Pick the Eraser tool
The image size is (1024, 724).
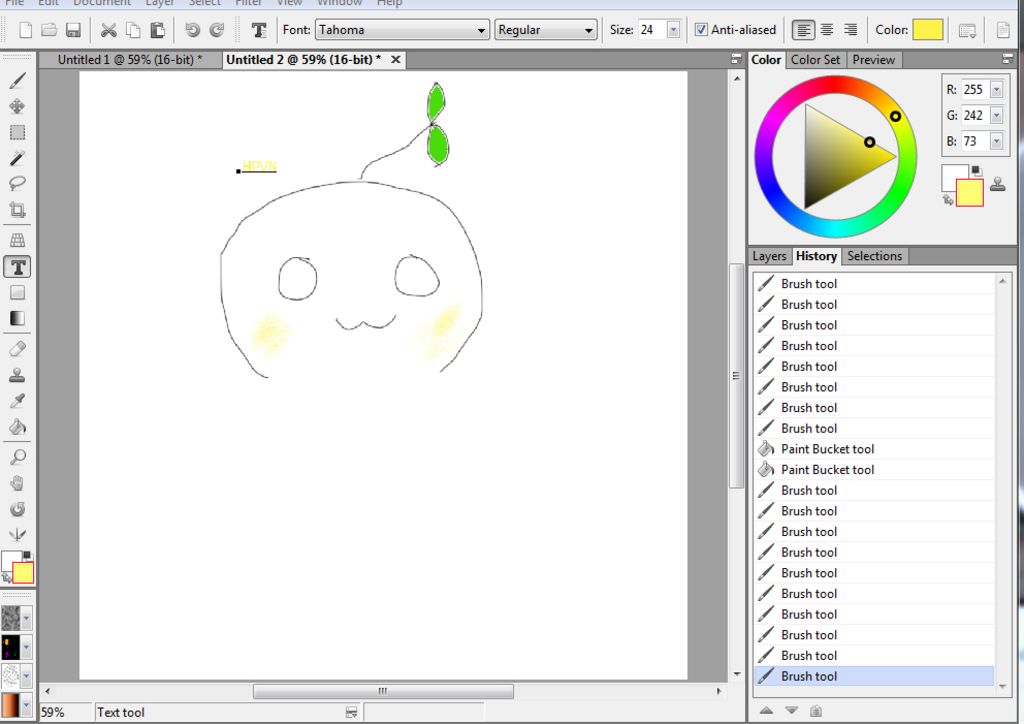[x=18, y=349]
